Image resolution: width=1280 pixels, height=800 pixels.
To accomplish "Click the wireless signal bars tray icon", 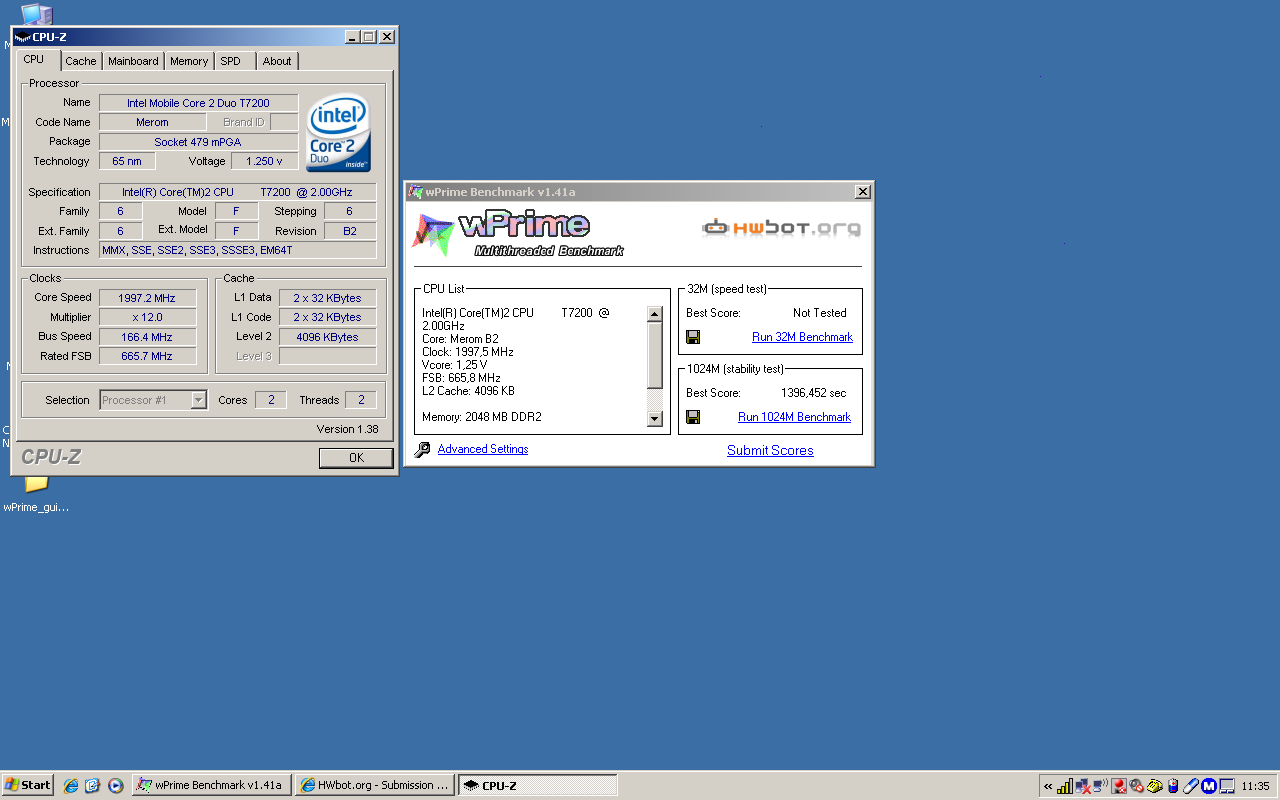I will [1065, 786].
